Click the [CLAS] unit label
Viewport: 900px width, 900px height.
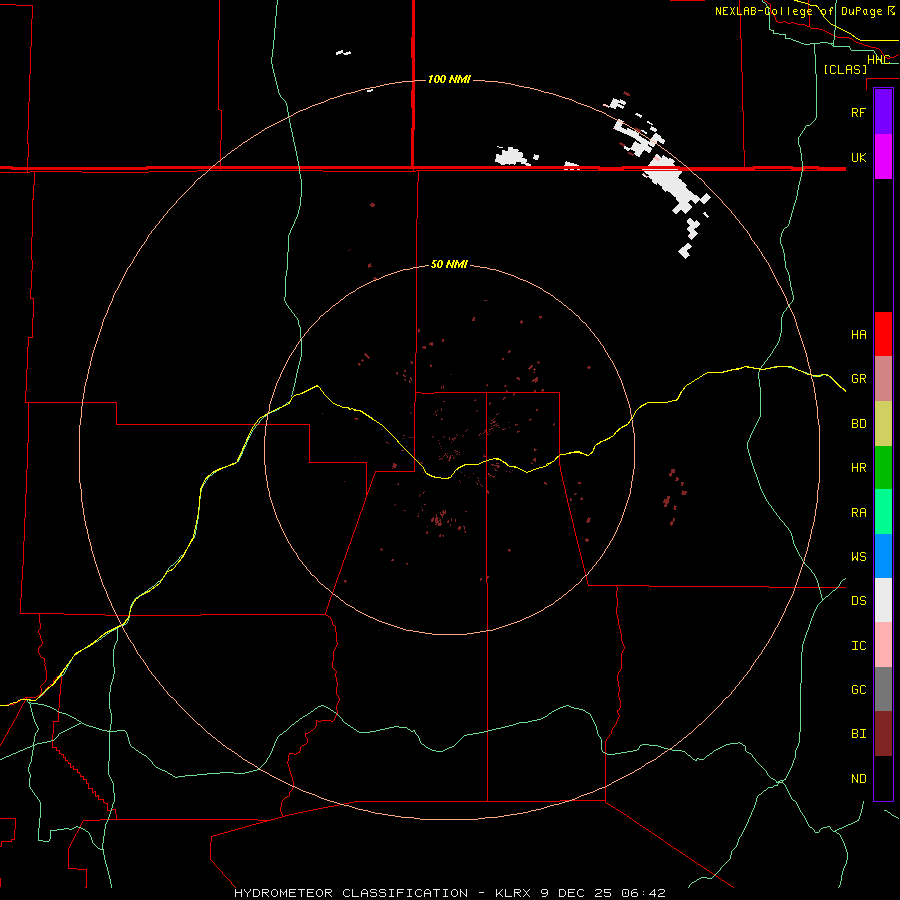click(x=845, y=69)
